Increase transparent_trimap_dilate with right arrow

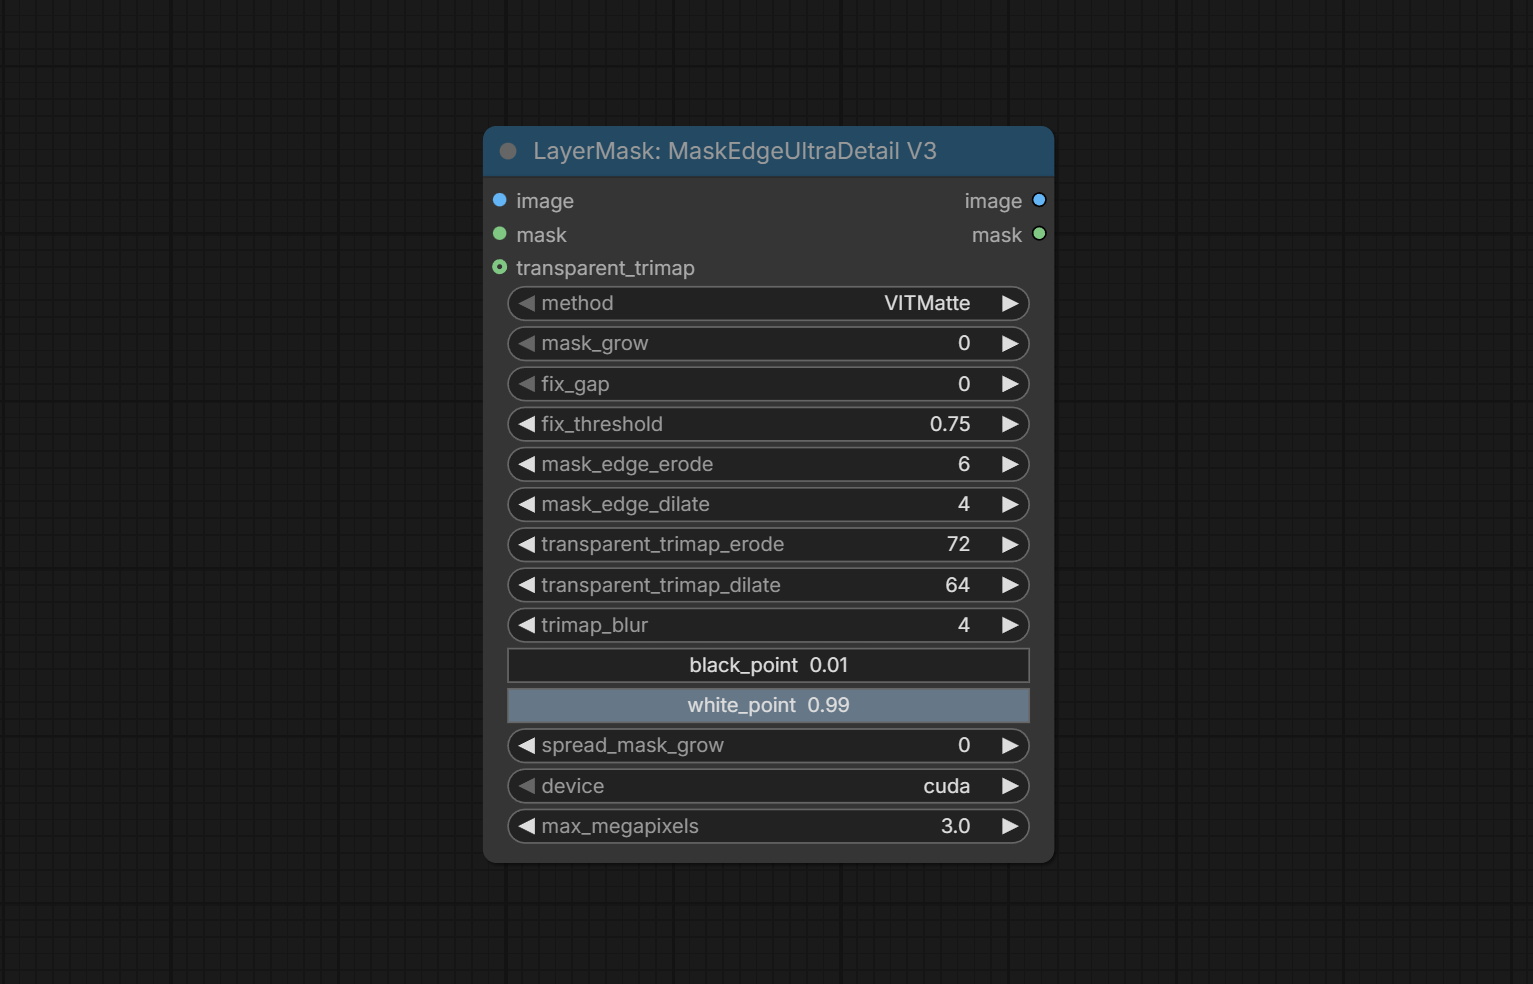pyautogui.click(x=1010, y=585)
